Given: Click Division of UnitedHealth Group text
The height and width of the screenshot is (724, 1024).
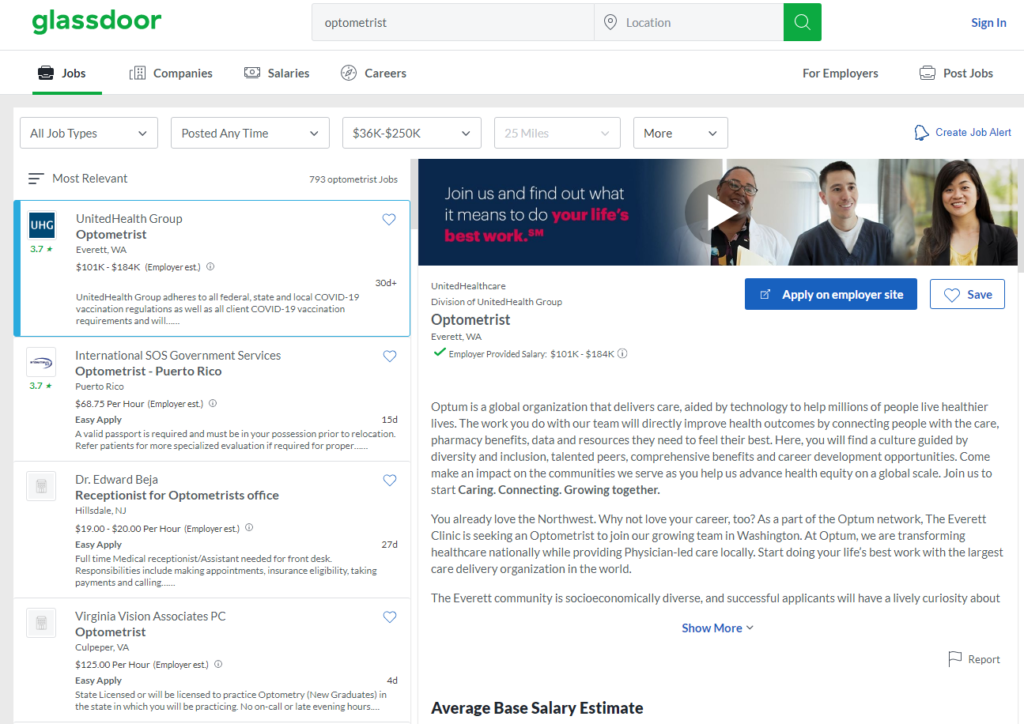Looking at the screenshot, I should click(496, 302).
